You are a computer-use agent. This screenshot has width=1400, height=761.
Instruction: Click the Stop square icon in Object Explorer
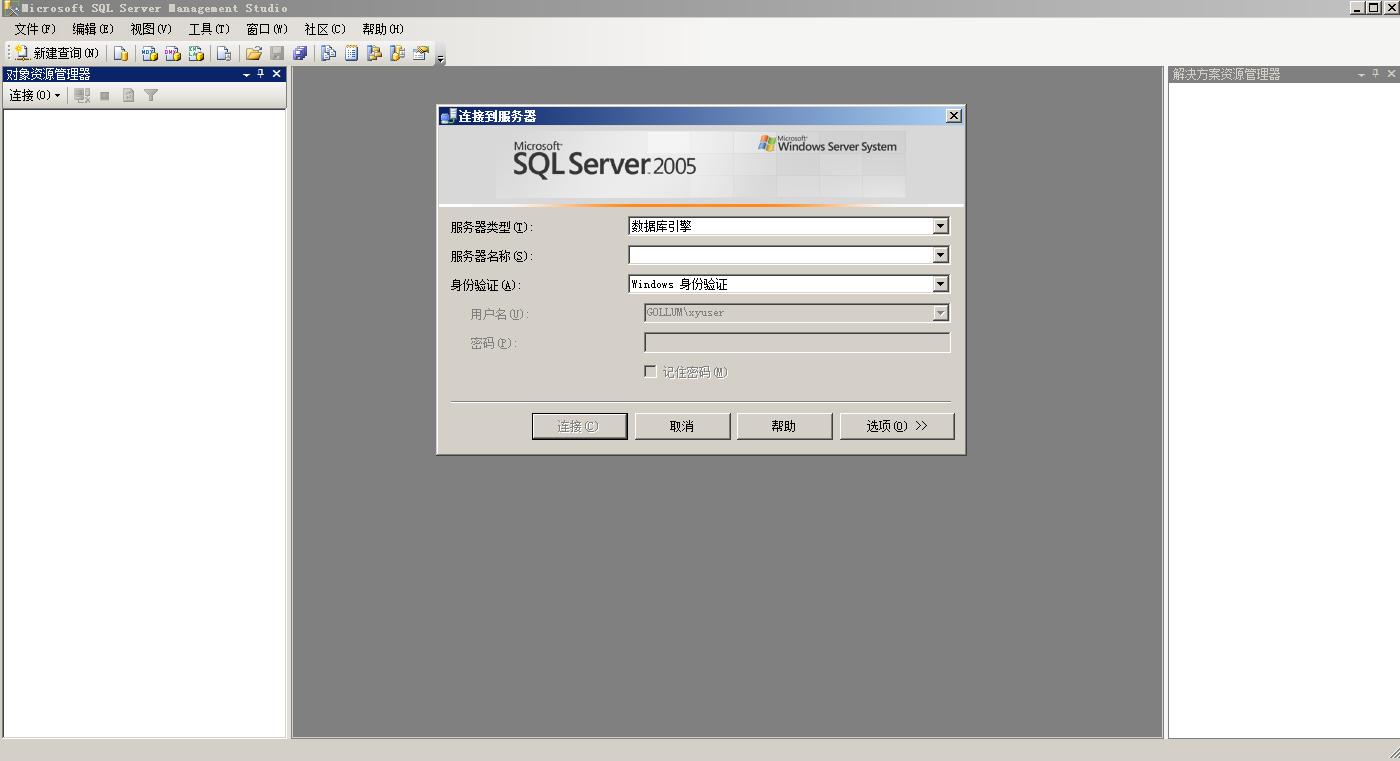pyautogui.click(x=104, y=96)
